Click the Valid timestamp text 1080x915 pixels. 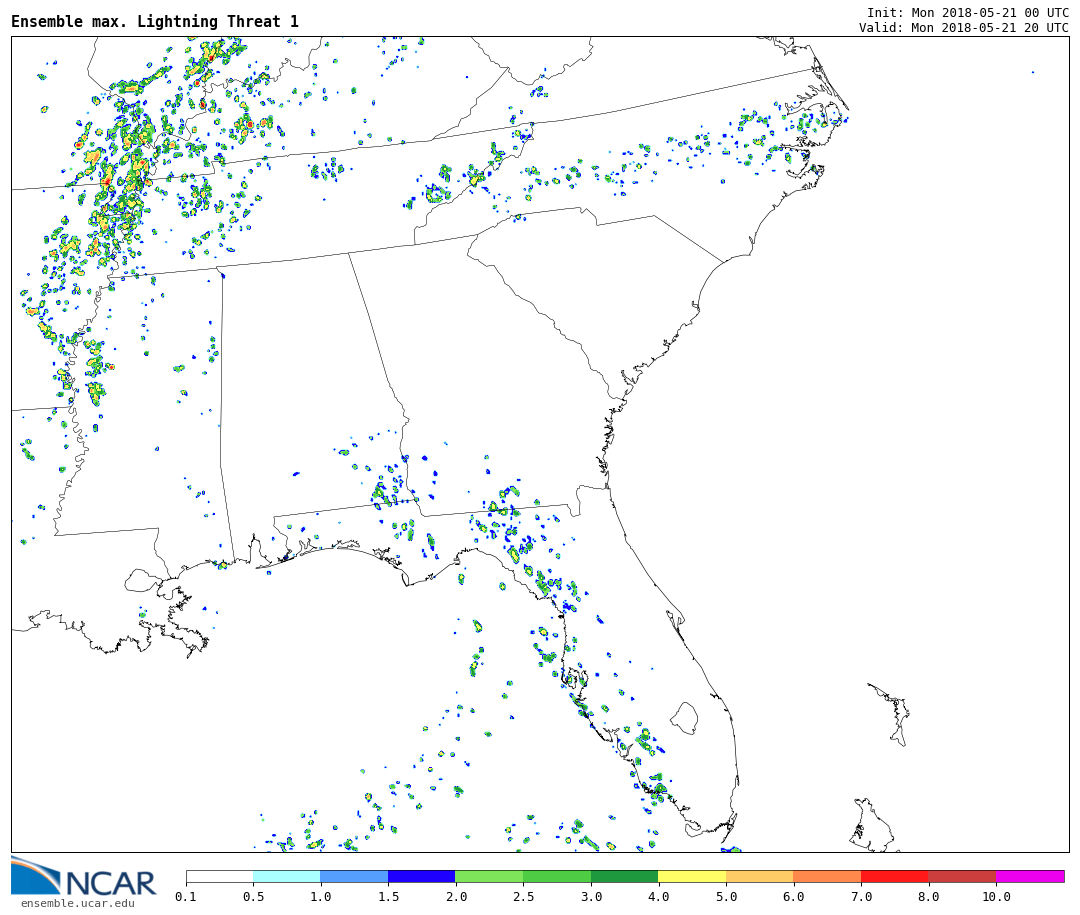[x=963, y=28]
